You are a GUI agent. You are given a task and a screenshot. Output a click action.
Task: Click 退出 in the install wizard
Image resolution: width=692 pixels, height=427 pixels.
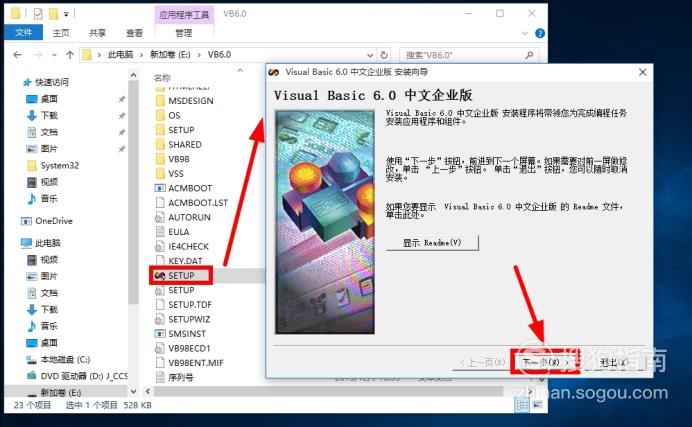[613, 363]
